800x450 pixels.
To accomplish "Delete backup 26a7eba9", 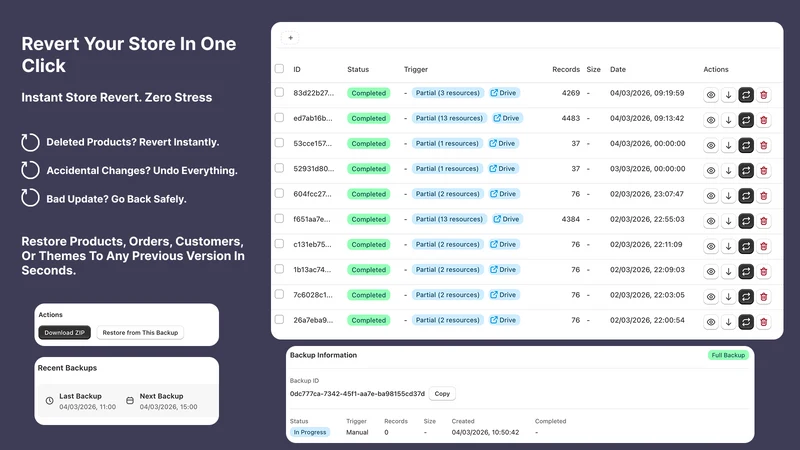I will [x=764, y=322].
